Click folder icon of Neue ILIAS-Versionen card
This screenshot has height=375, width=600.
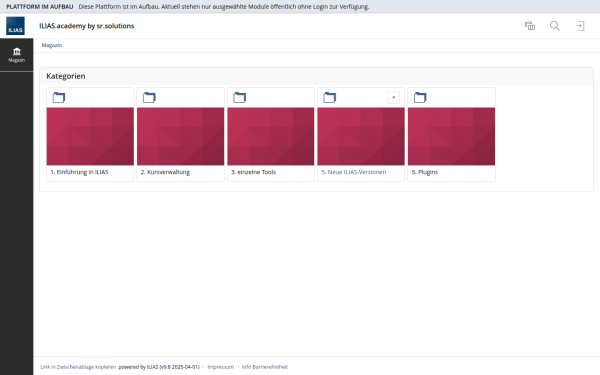click(x=329, y=98)
